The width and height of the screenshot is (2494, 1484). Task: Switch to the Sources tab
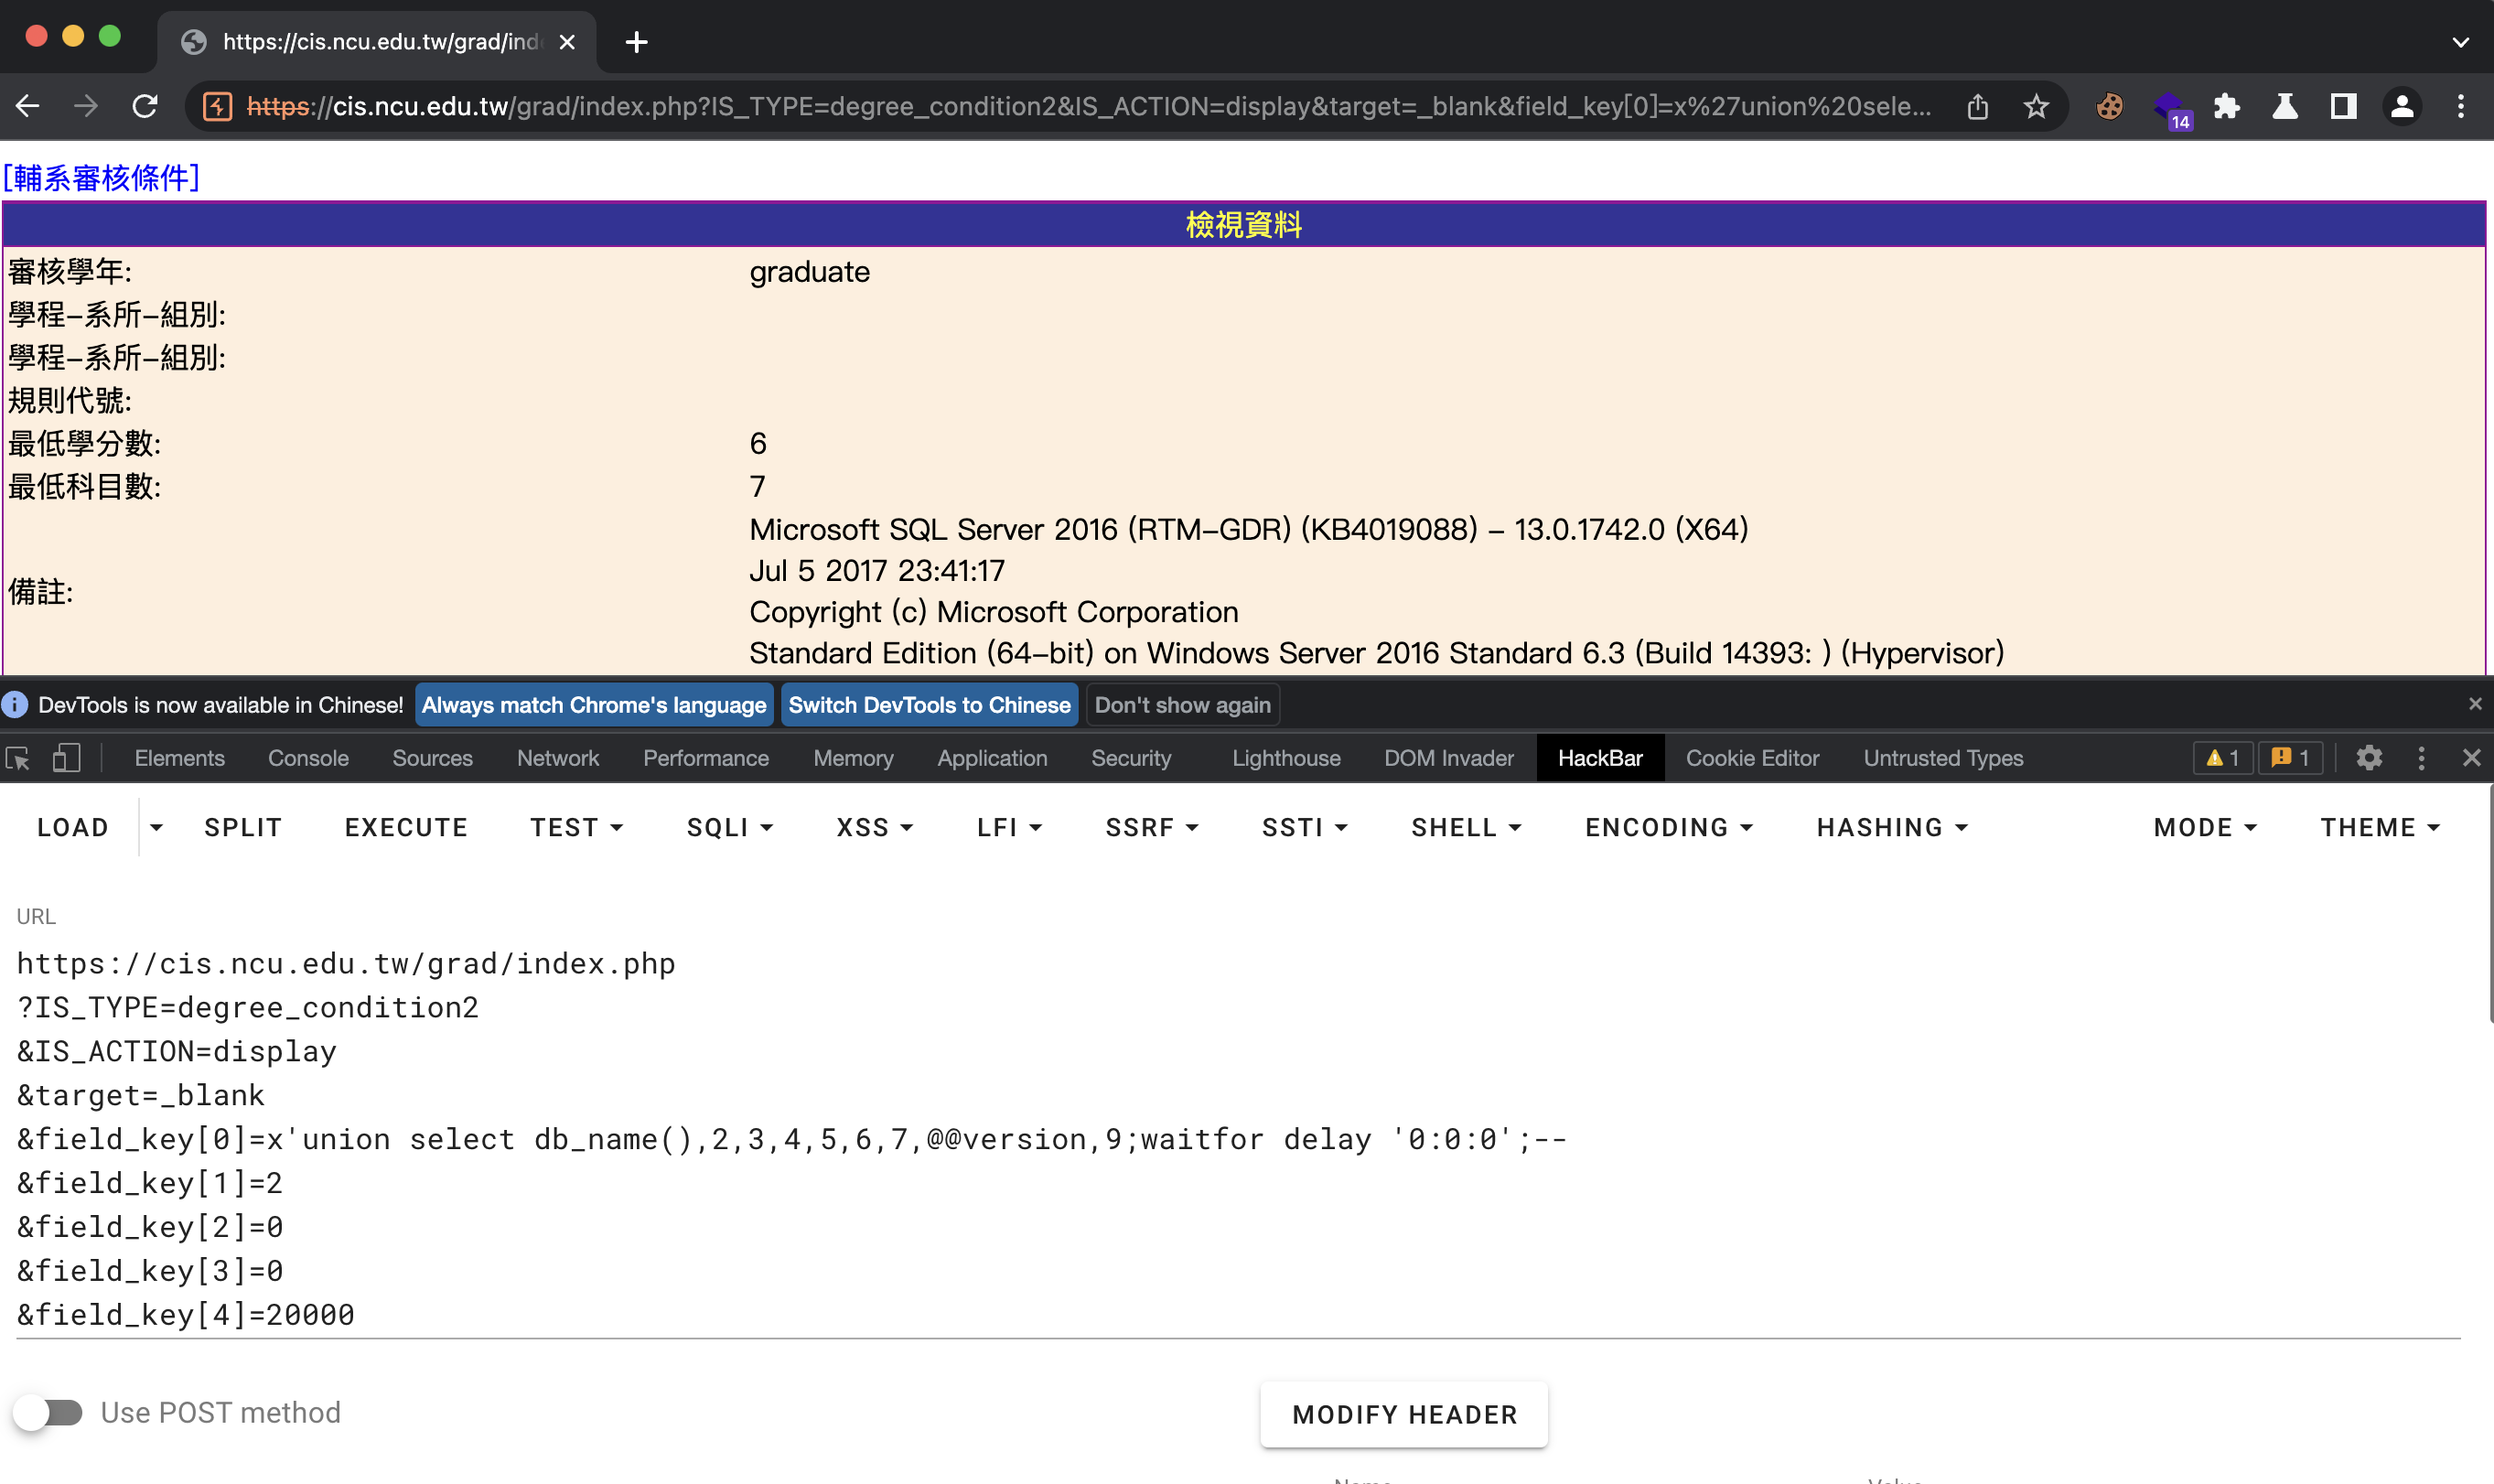[x=432, y=758]
